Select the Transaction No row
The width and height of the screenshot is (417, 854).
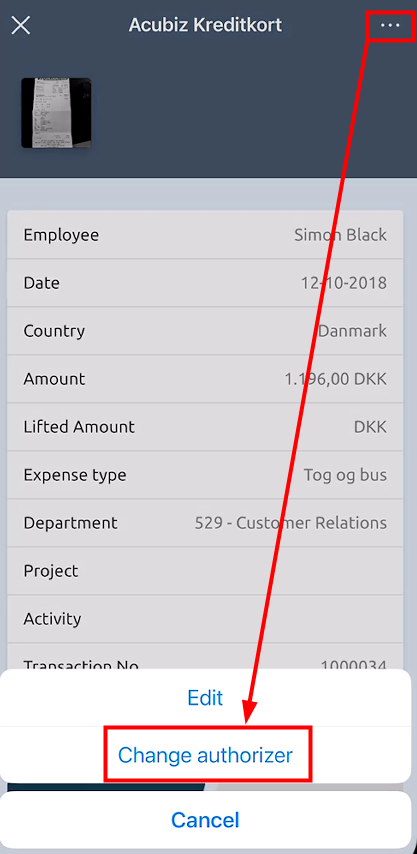205,657
